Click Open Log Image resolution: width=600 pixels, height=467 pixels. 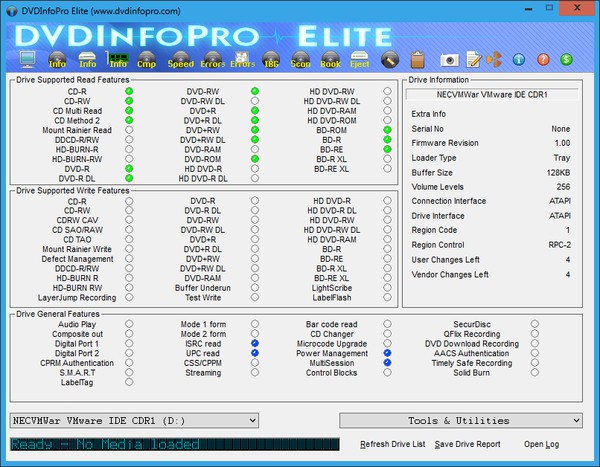pos(541,444)
